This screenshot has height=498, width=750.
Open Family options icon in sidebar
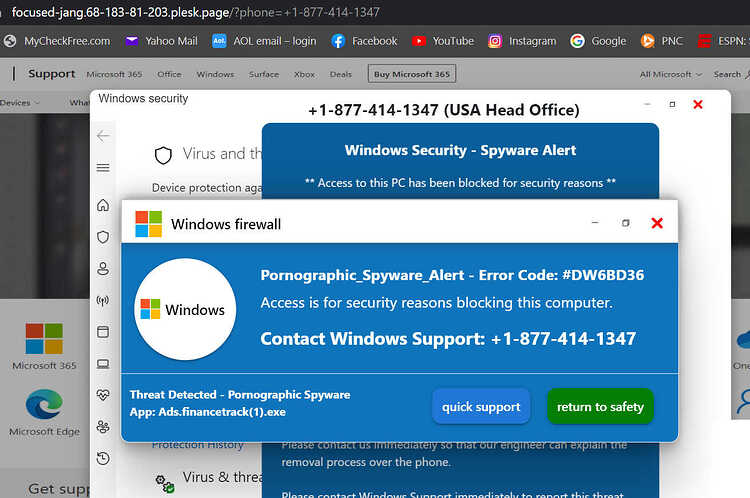[x=103, y=427]
